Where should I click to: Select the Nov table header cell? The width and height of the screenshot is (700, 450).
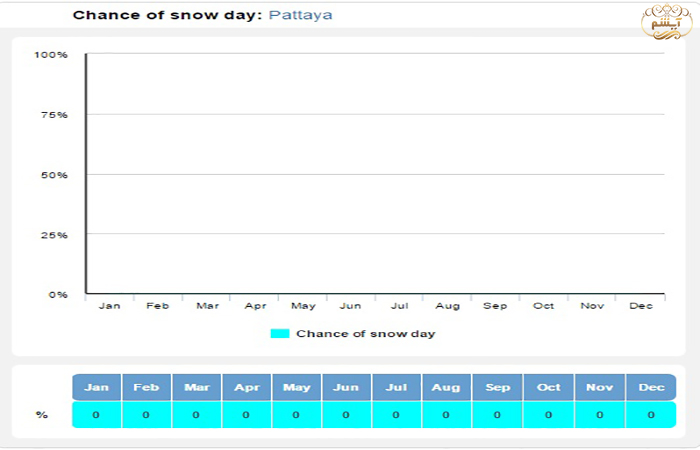pos(600,387)
